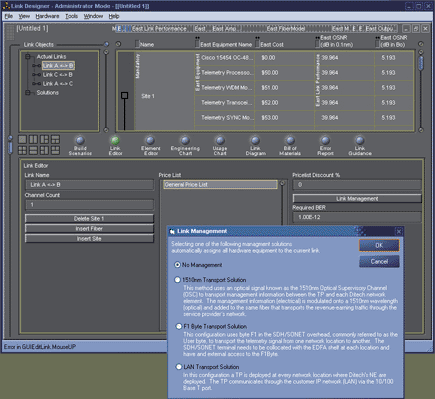Click bottom arrow of Link Objects scrollbar

[106, 130]
